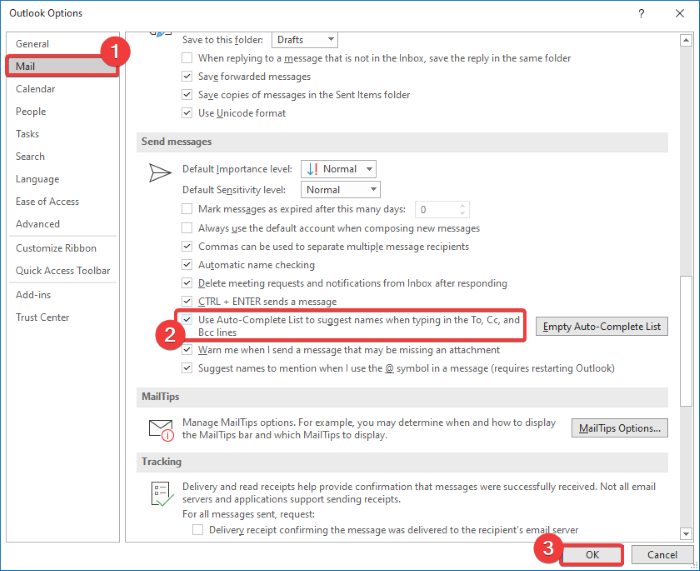Disable CTRL + ENTER sends a message
Screen dimensions: 700x571
coord(187,301)
